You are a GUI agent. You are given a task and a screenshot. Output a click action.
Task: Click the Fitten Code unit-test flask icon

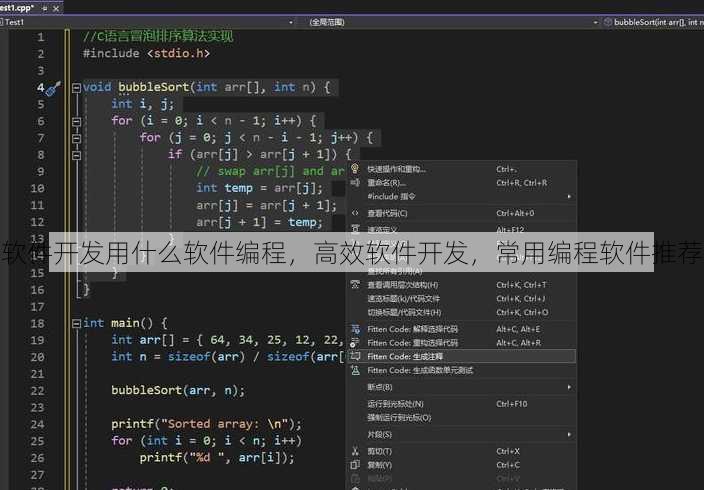[x=355, y=370]
